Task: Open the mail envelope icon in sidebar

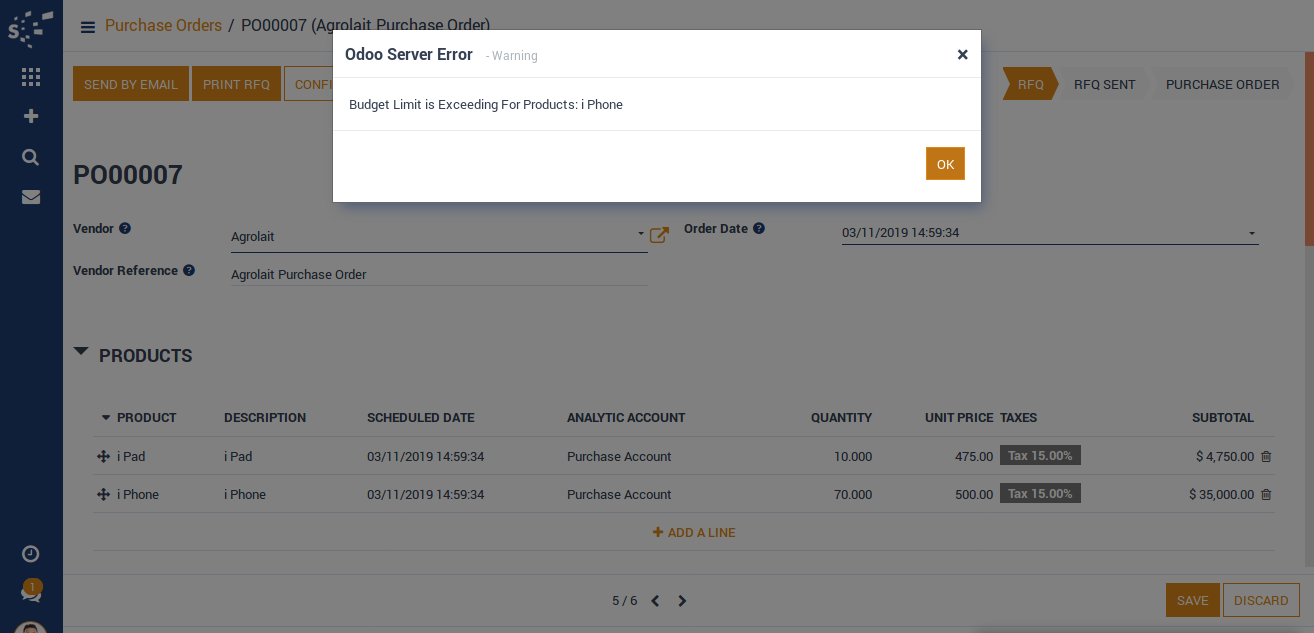Action: point(31,197)
